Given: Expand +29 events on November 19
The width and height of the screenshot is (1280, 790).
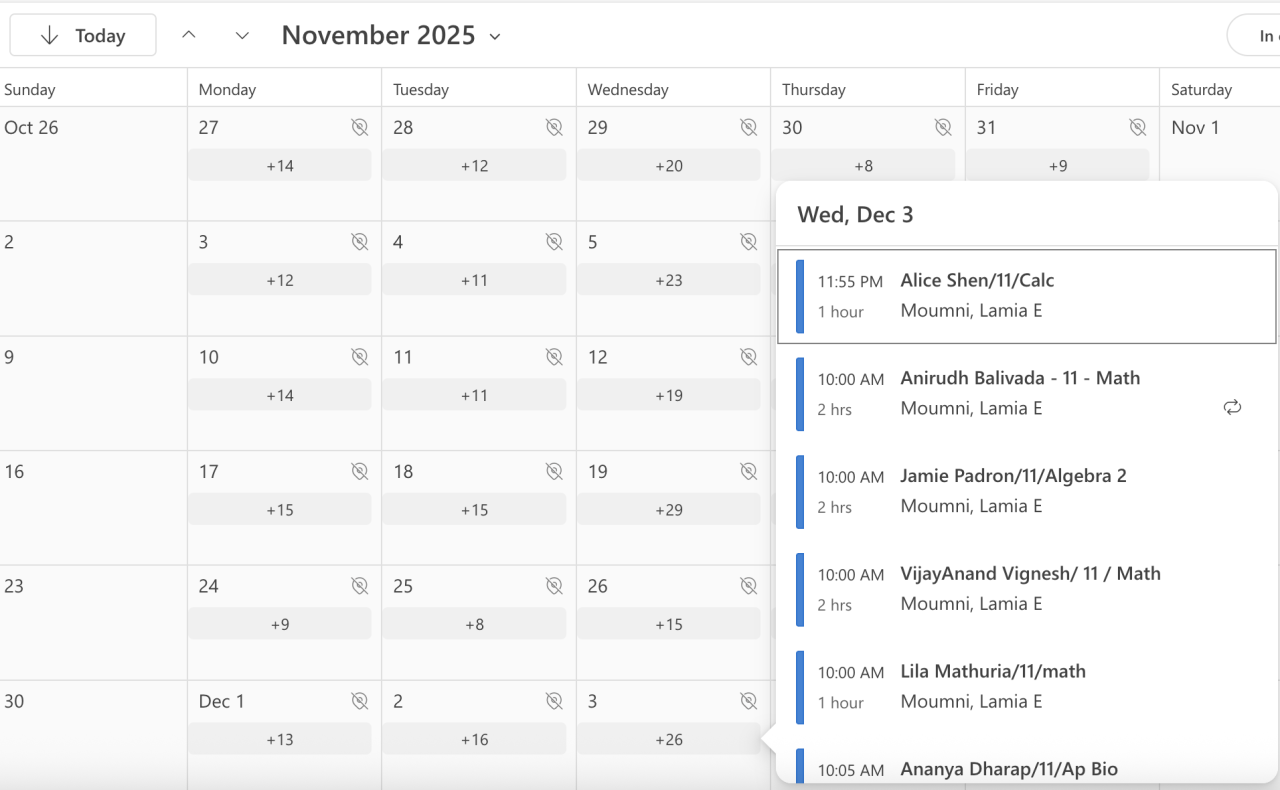Looking at the screenshot, I should [669, 510].
